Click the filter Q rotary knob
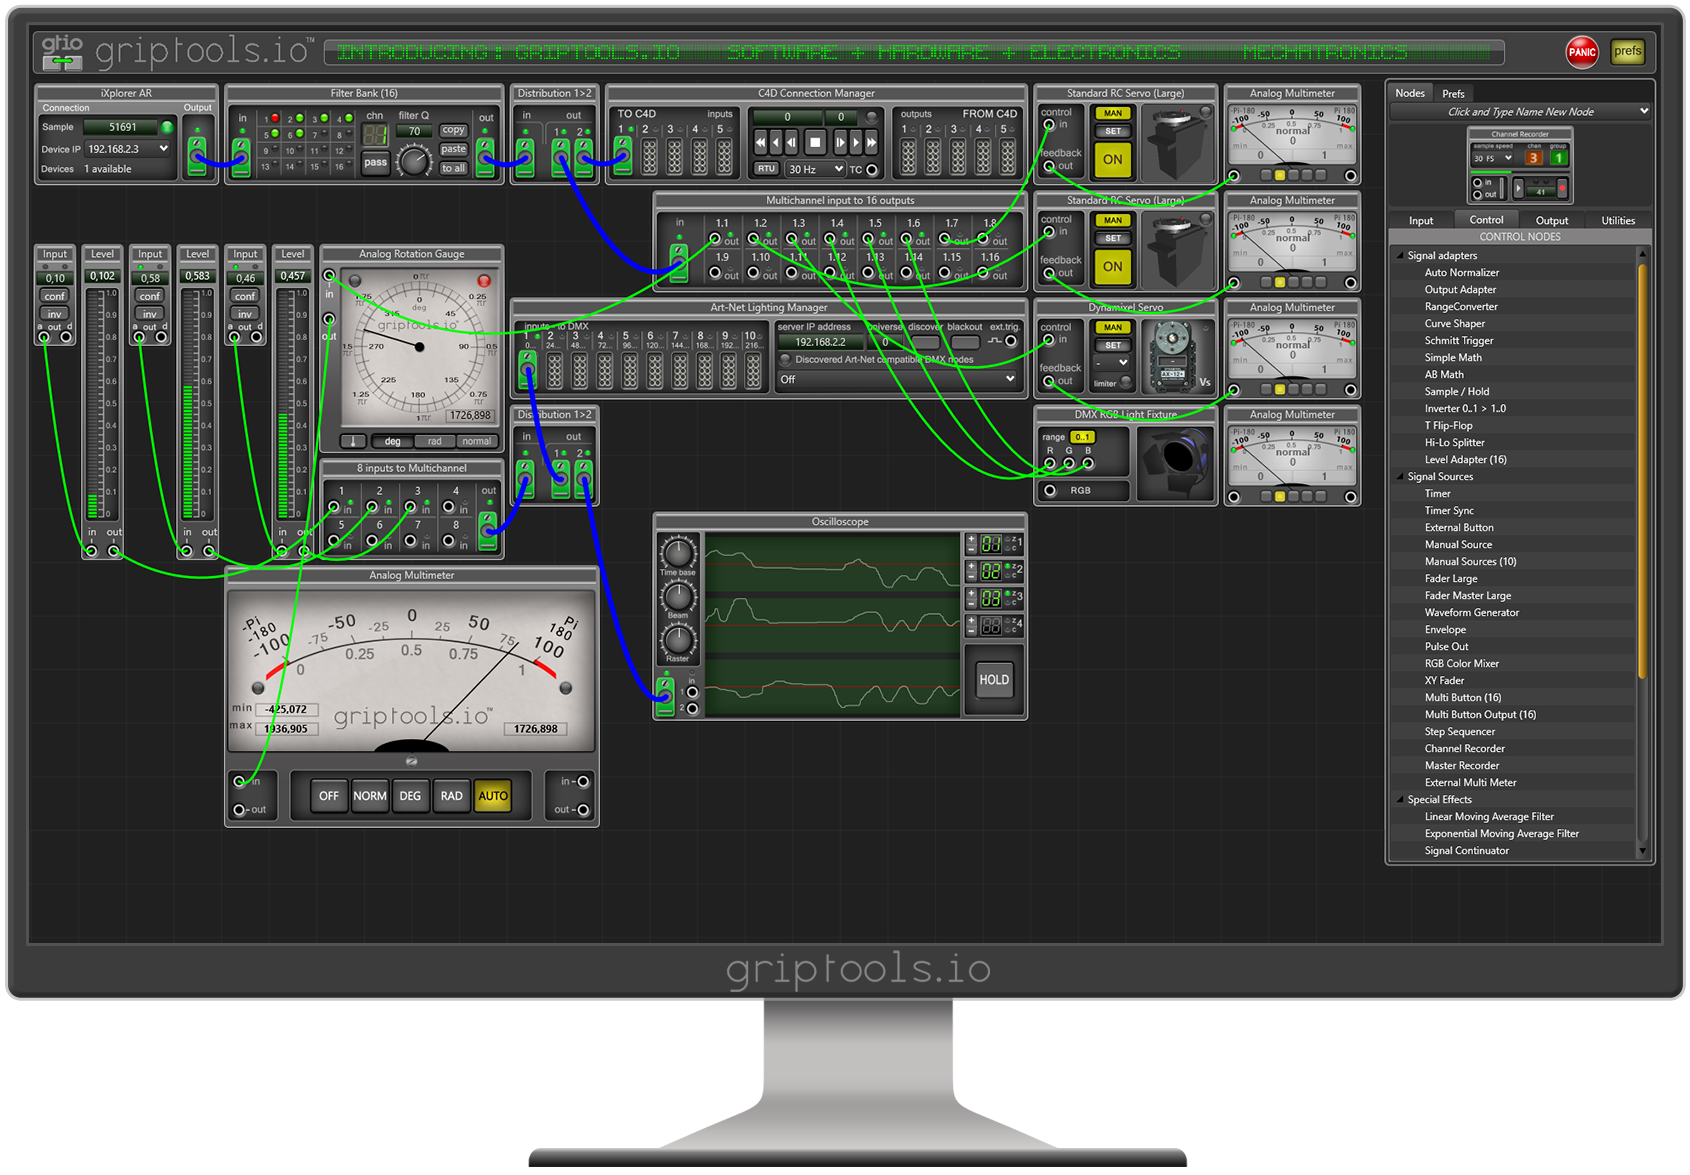1690x1175 pixels. [414, 160]
